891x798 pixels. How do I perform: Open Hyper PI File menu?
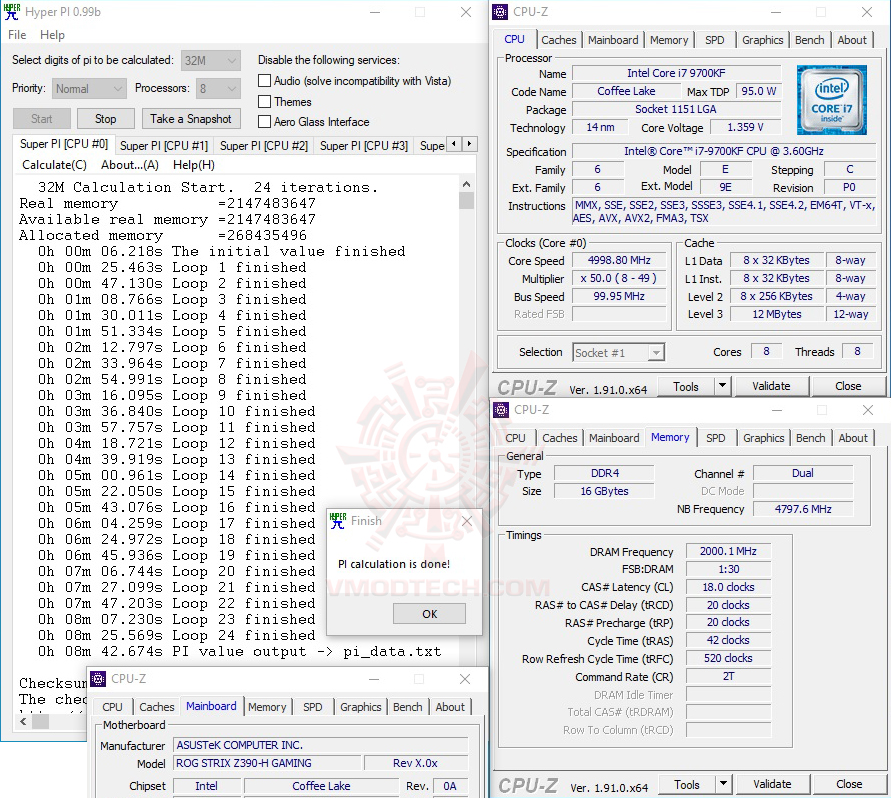(17, 35)
